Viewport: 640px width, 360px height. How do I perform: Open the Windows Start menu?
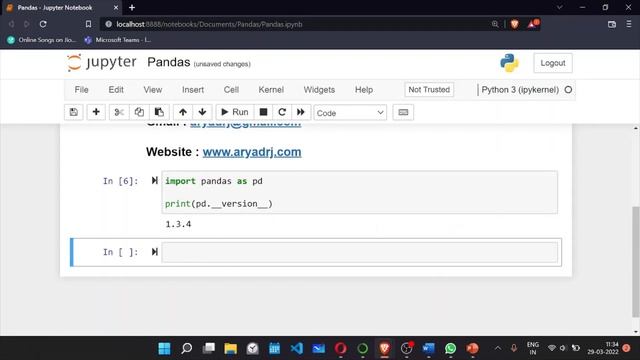(164, 348)
